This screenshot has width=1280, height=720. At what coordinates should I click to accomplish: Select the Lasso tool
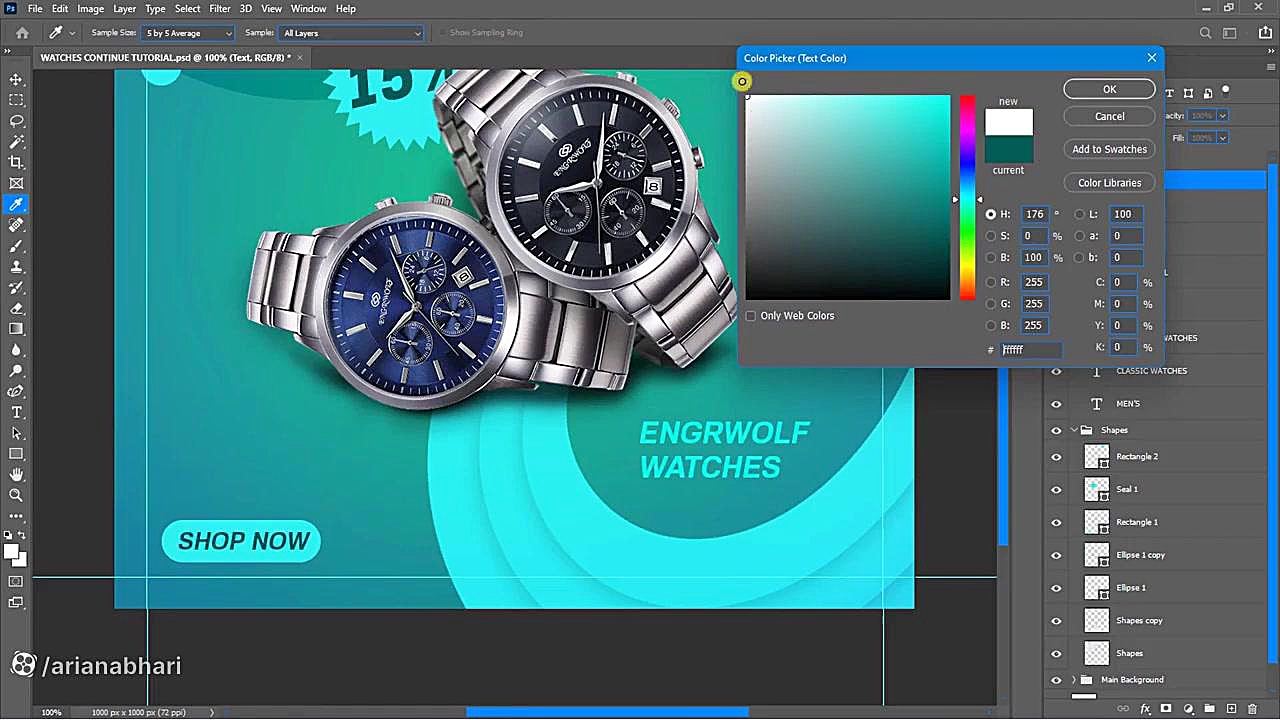point(16,121)
